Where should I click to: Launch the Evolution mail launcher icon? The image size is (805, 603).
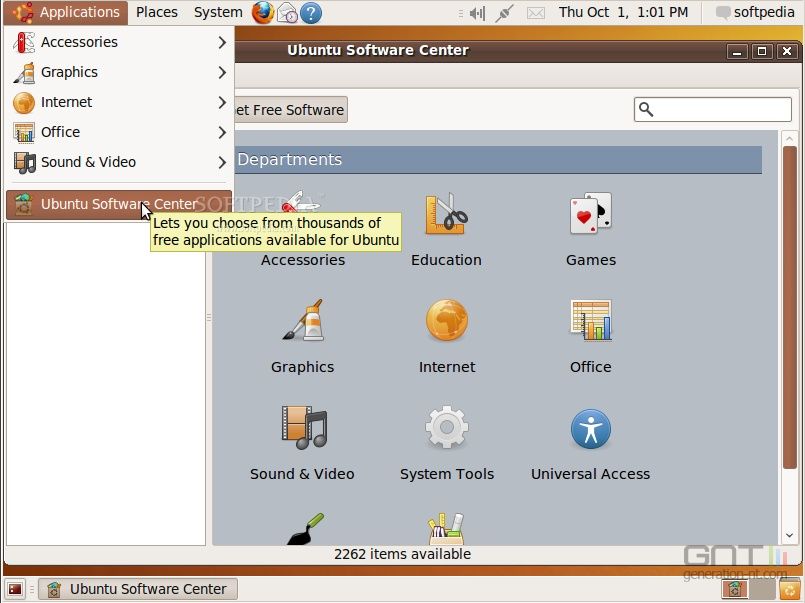click(x=287, y=13)
